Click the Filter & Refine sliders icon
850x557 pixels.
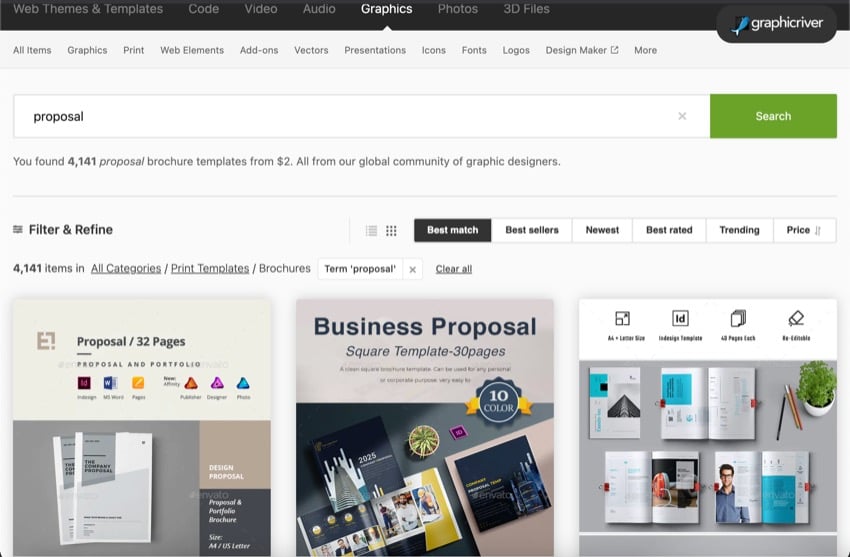pos(18,229)
